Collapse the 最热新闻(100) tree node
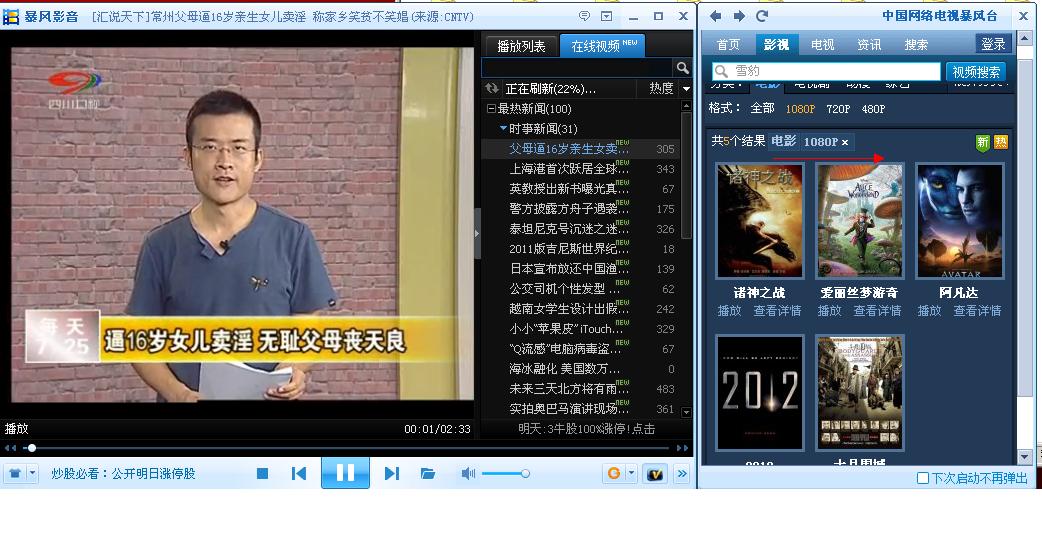The height and width of the screenshot is (540, 1042). click(x=491, y=108)
